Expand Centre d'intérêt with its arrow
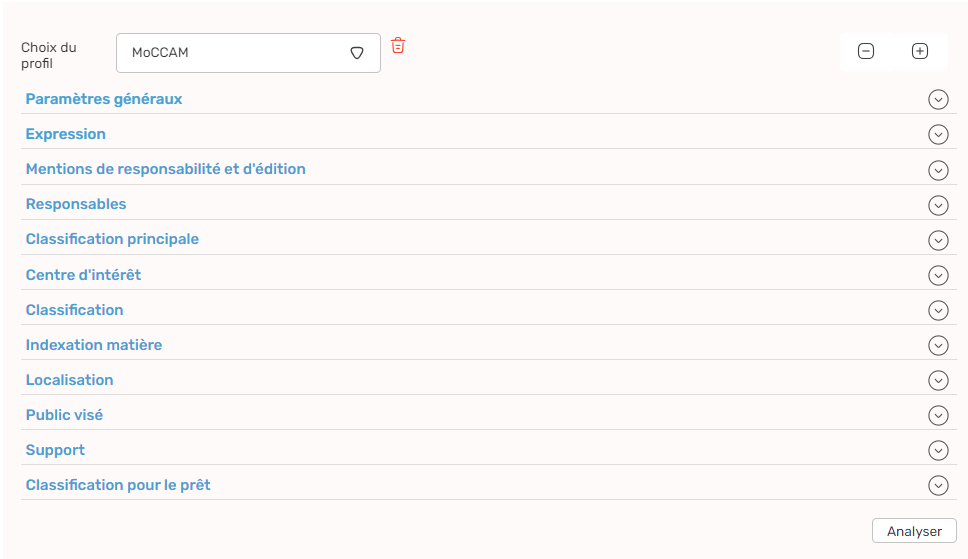The width and height of the screenshot is (968, 559). click(x=938, y=275)
